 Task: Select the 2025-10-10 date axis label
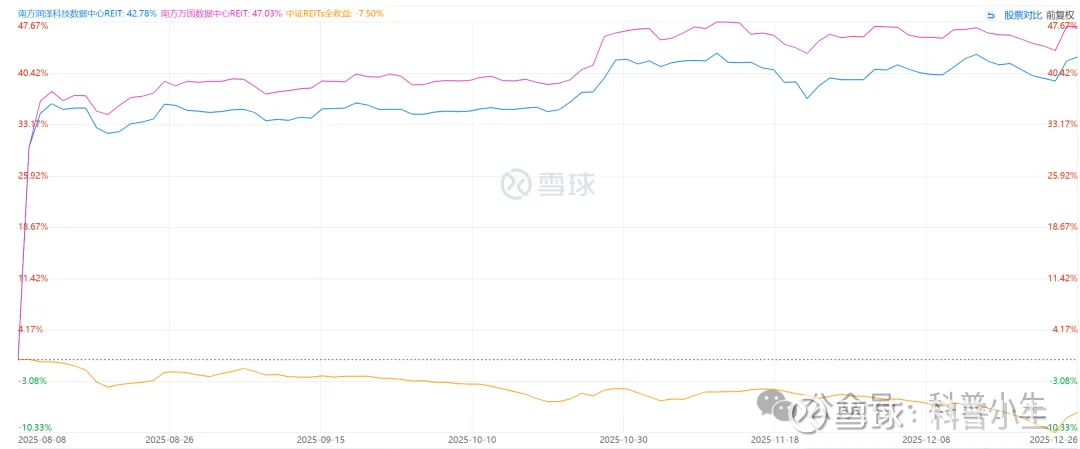click(x=471, y=438)
